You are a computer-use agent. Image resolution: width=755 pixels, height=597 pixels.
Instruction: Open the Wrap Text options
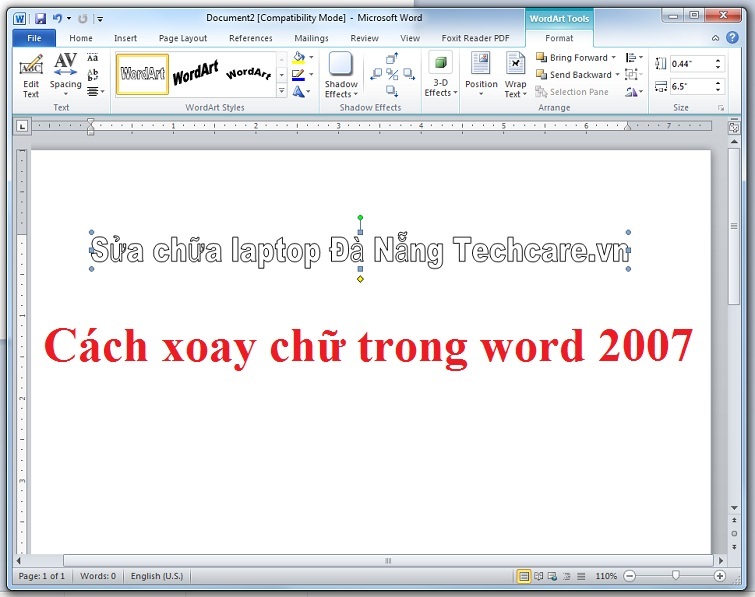click(515, 75)
